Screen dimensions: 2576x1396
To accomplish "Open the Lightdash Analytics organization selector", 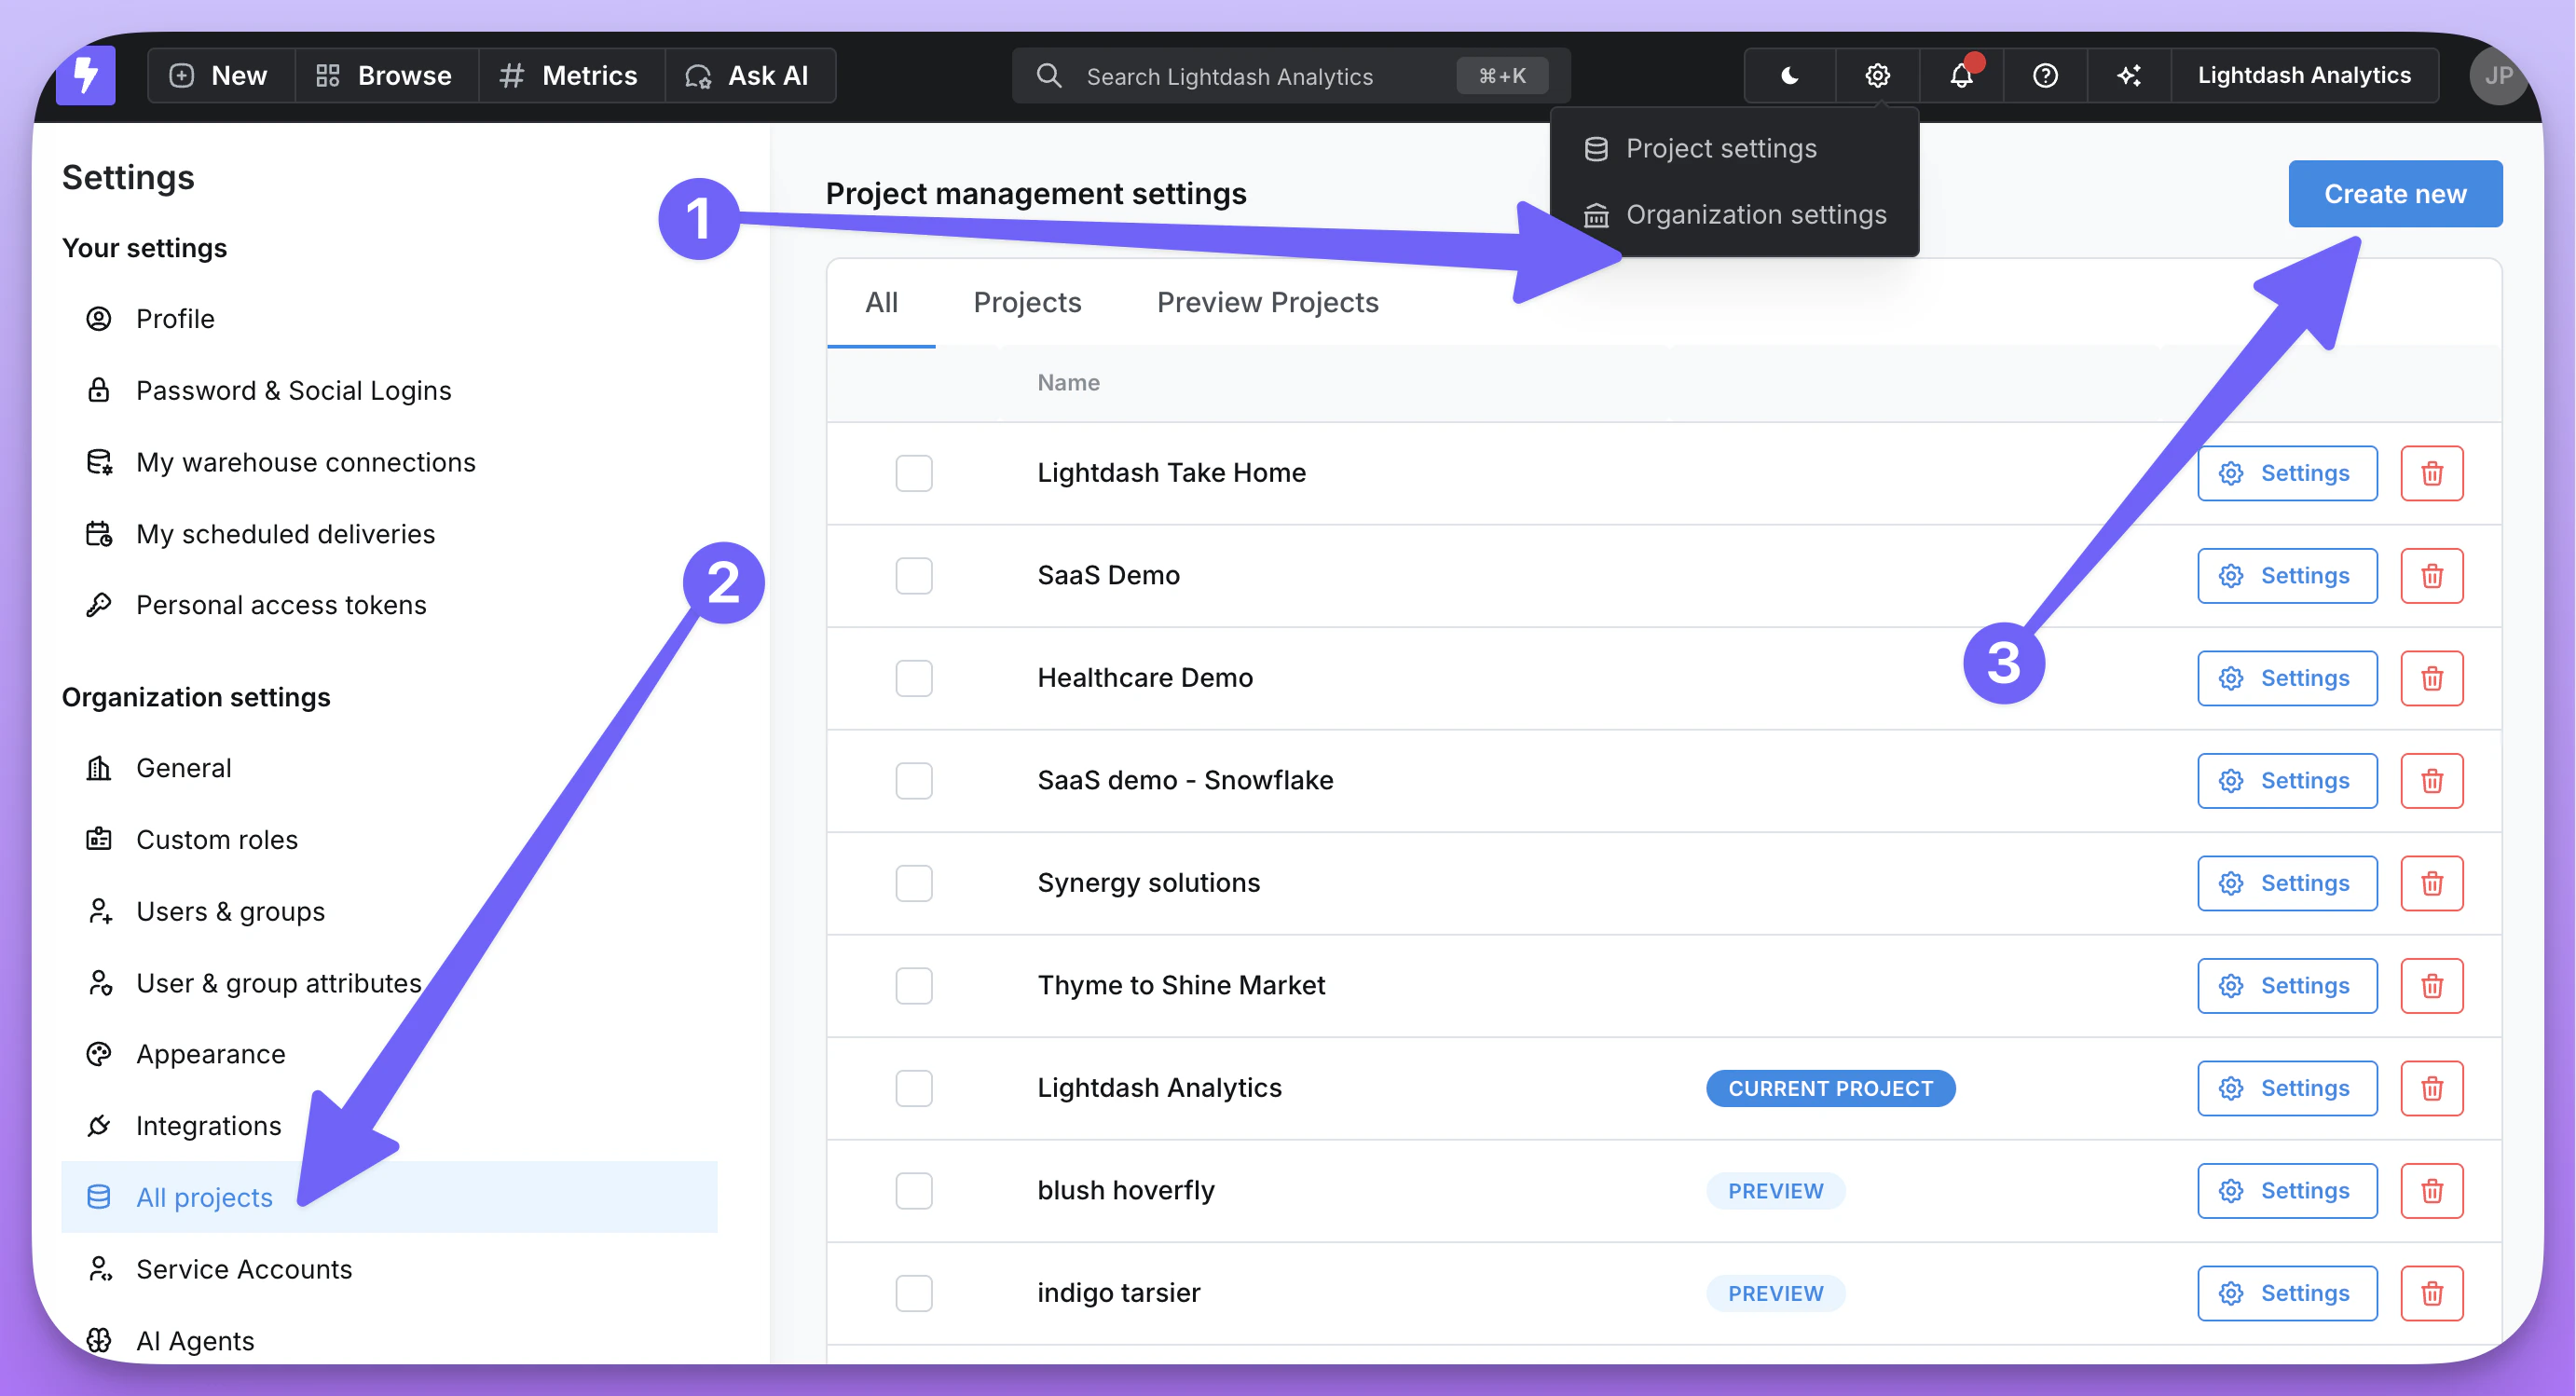I will (x=2304, y=75).
